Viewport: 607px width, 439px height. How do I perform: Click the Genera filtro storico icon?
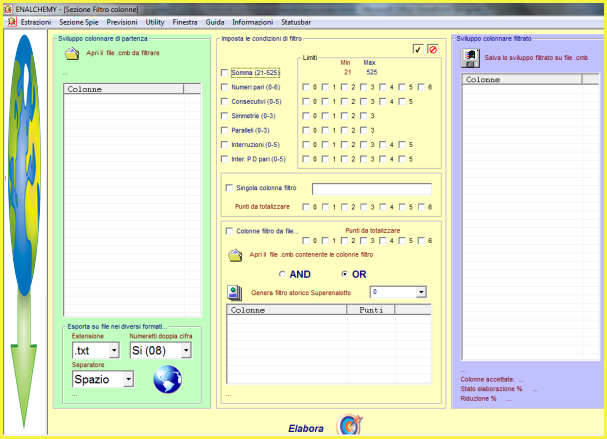235,293
